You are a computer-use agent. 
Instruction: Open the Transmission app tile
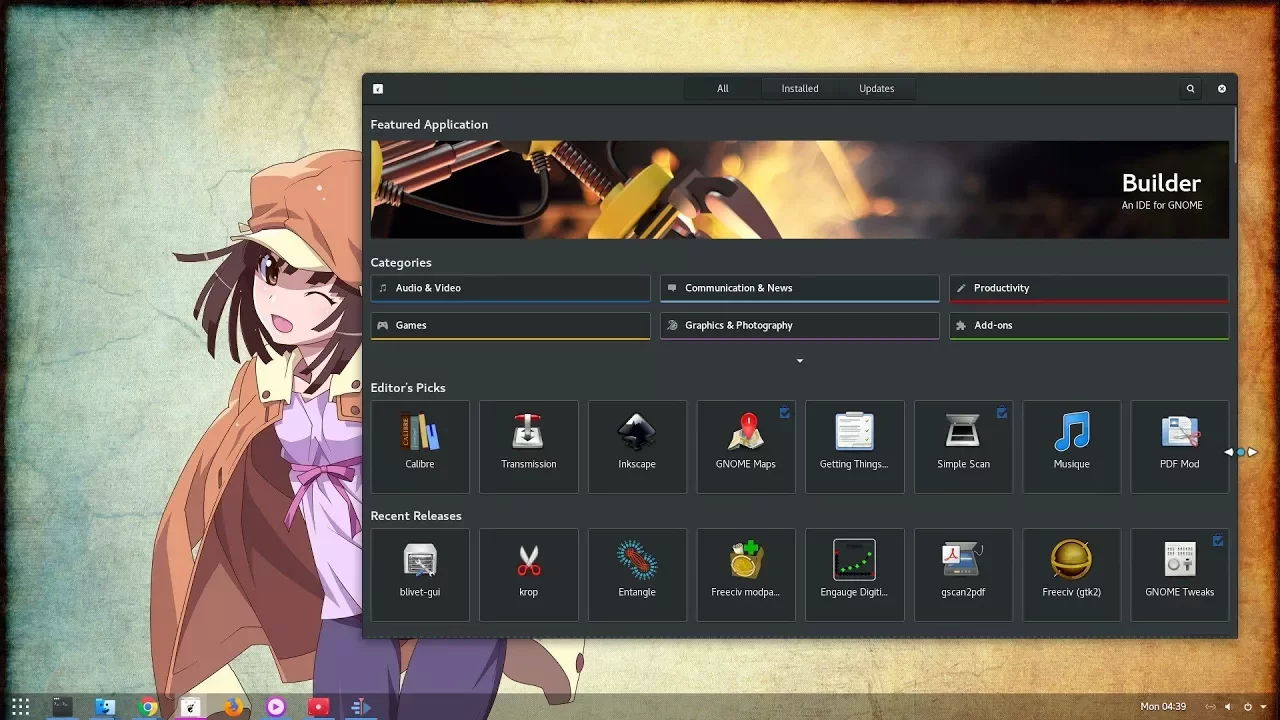(529, 447)
